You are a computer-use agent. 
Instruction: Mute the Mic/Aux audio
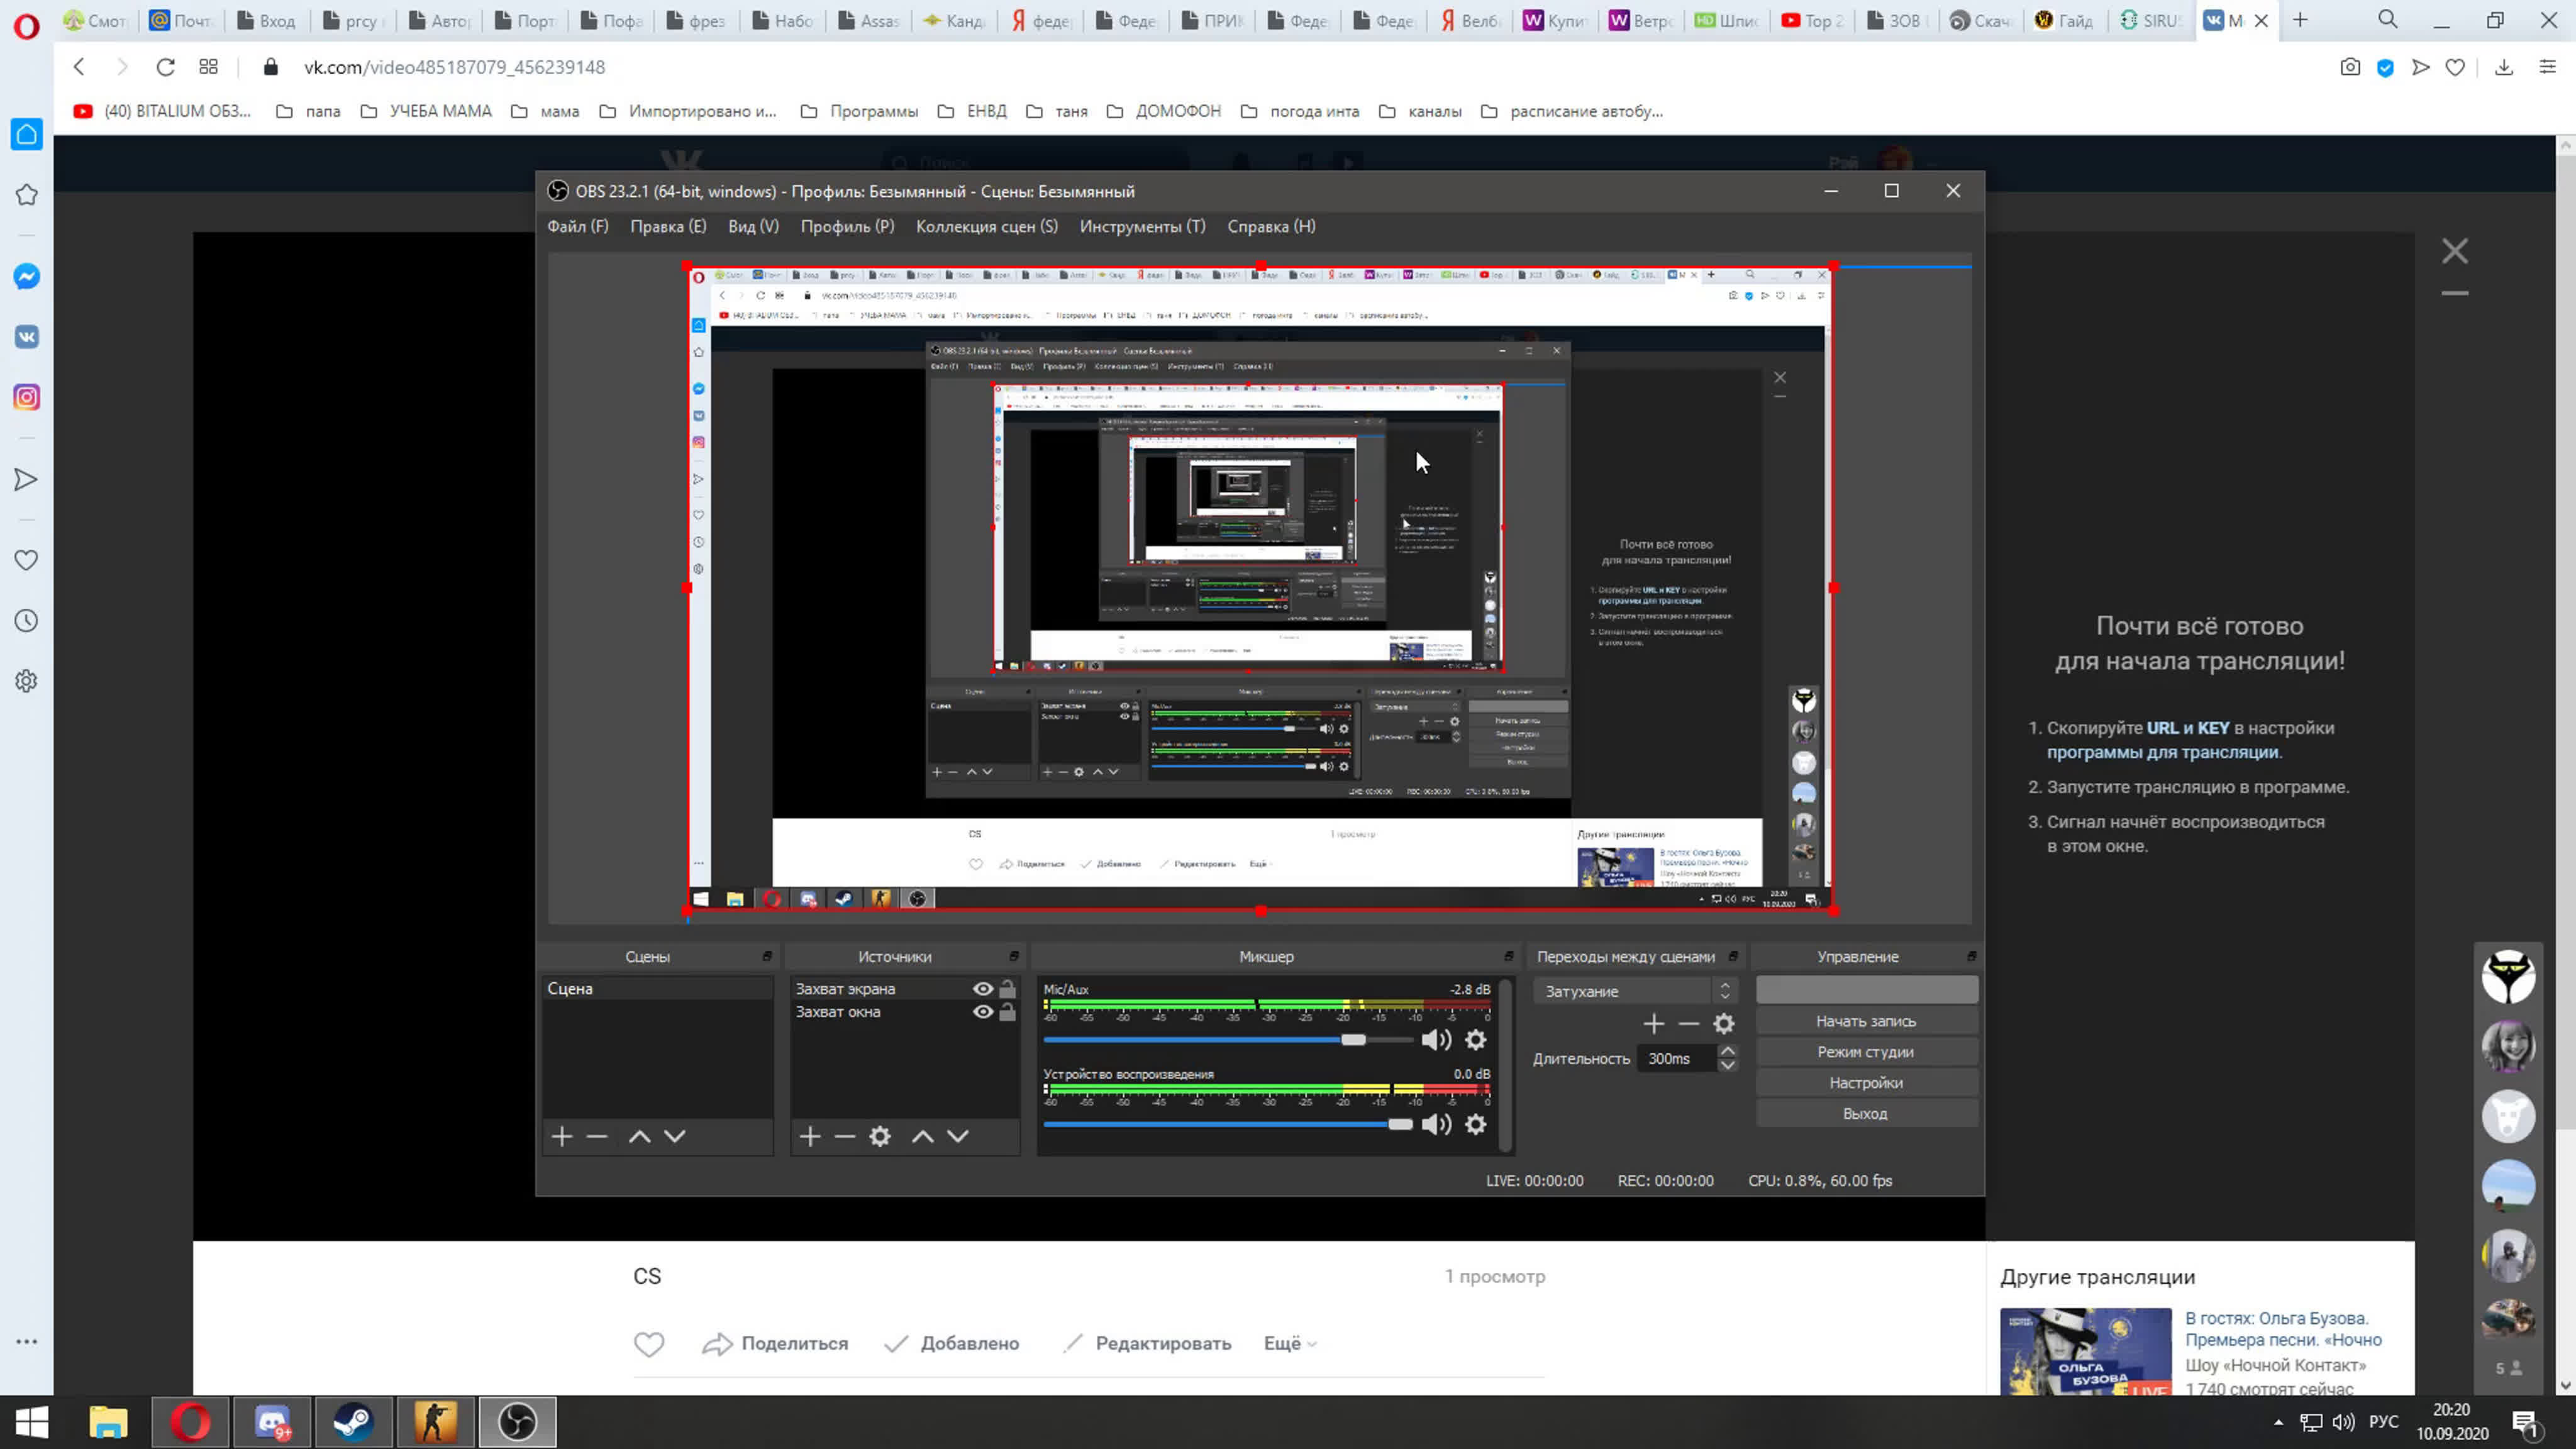(1436, 1040)
